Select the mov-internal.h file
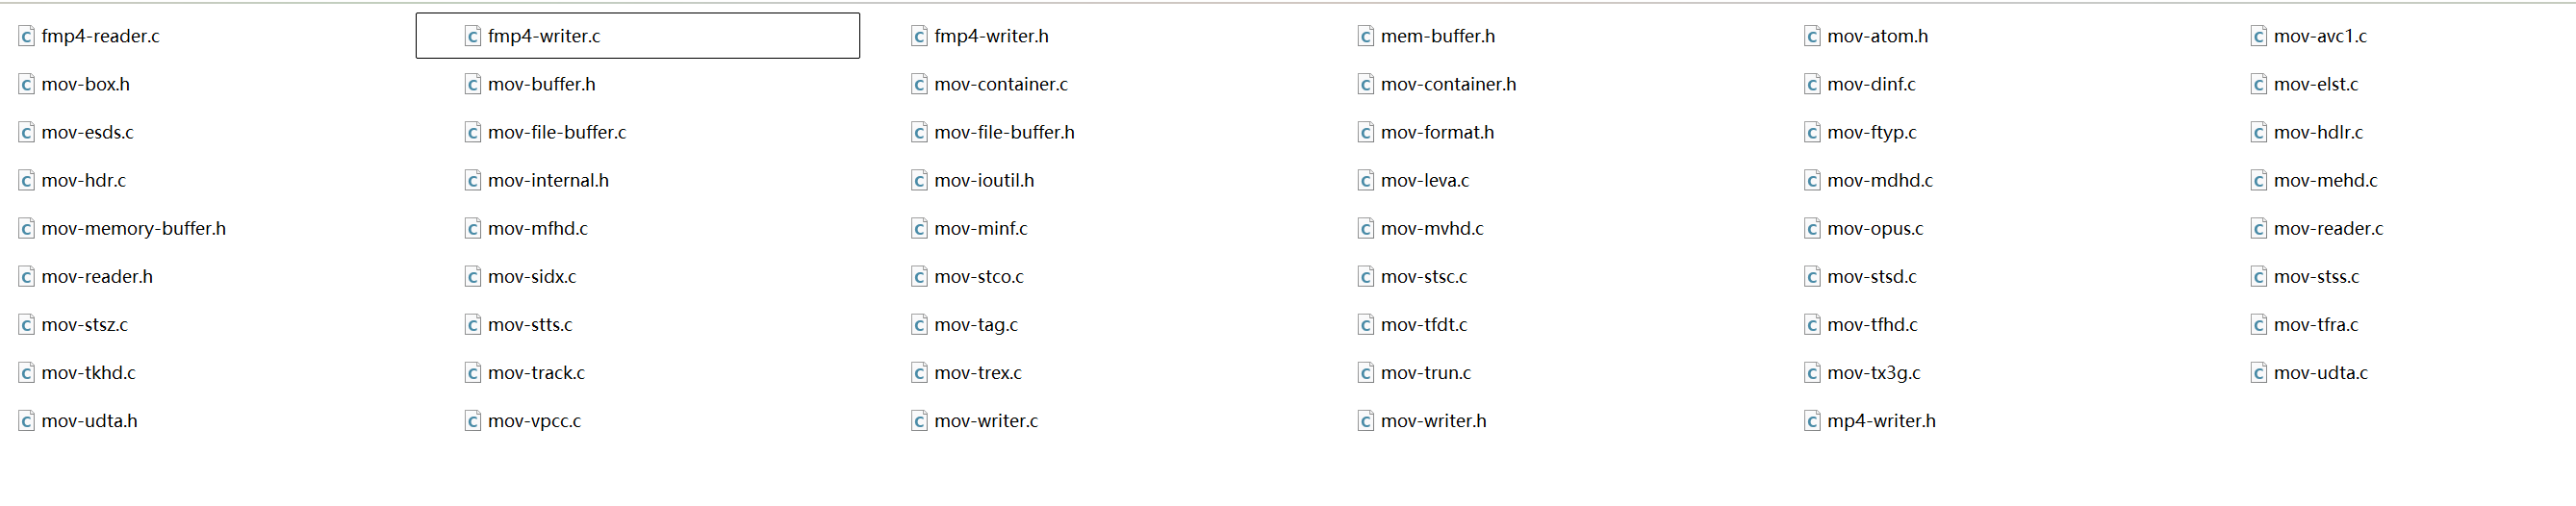Image resolution: width=2576 pixels, height=506 pixels. coord(548,181)
